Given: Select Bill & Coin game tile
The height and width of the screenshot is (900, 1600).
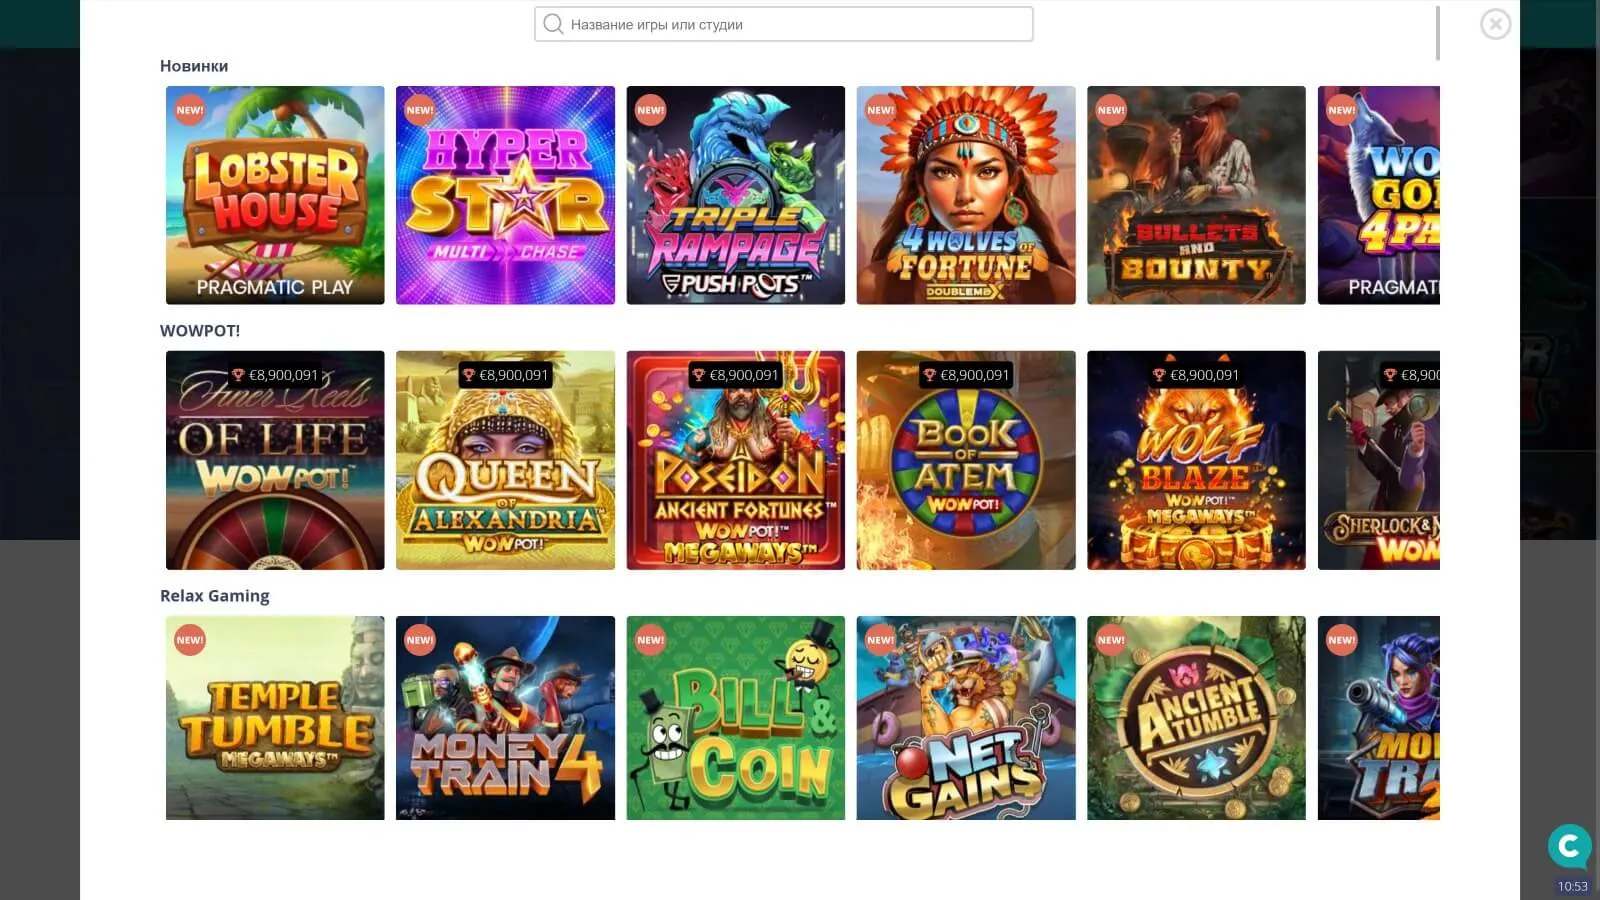Looking at the screenshot, I should (x=736, y=718).
